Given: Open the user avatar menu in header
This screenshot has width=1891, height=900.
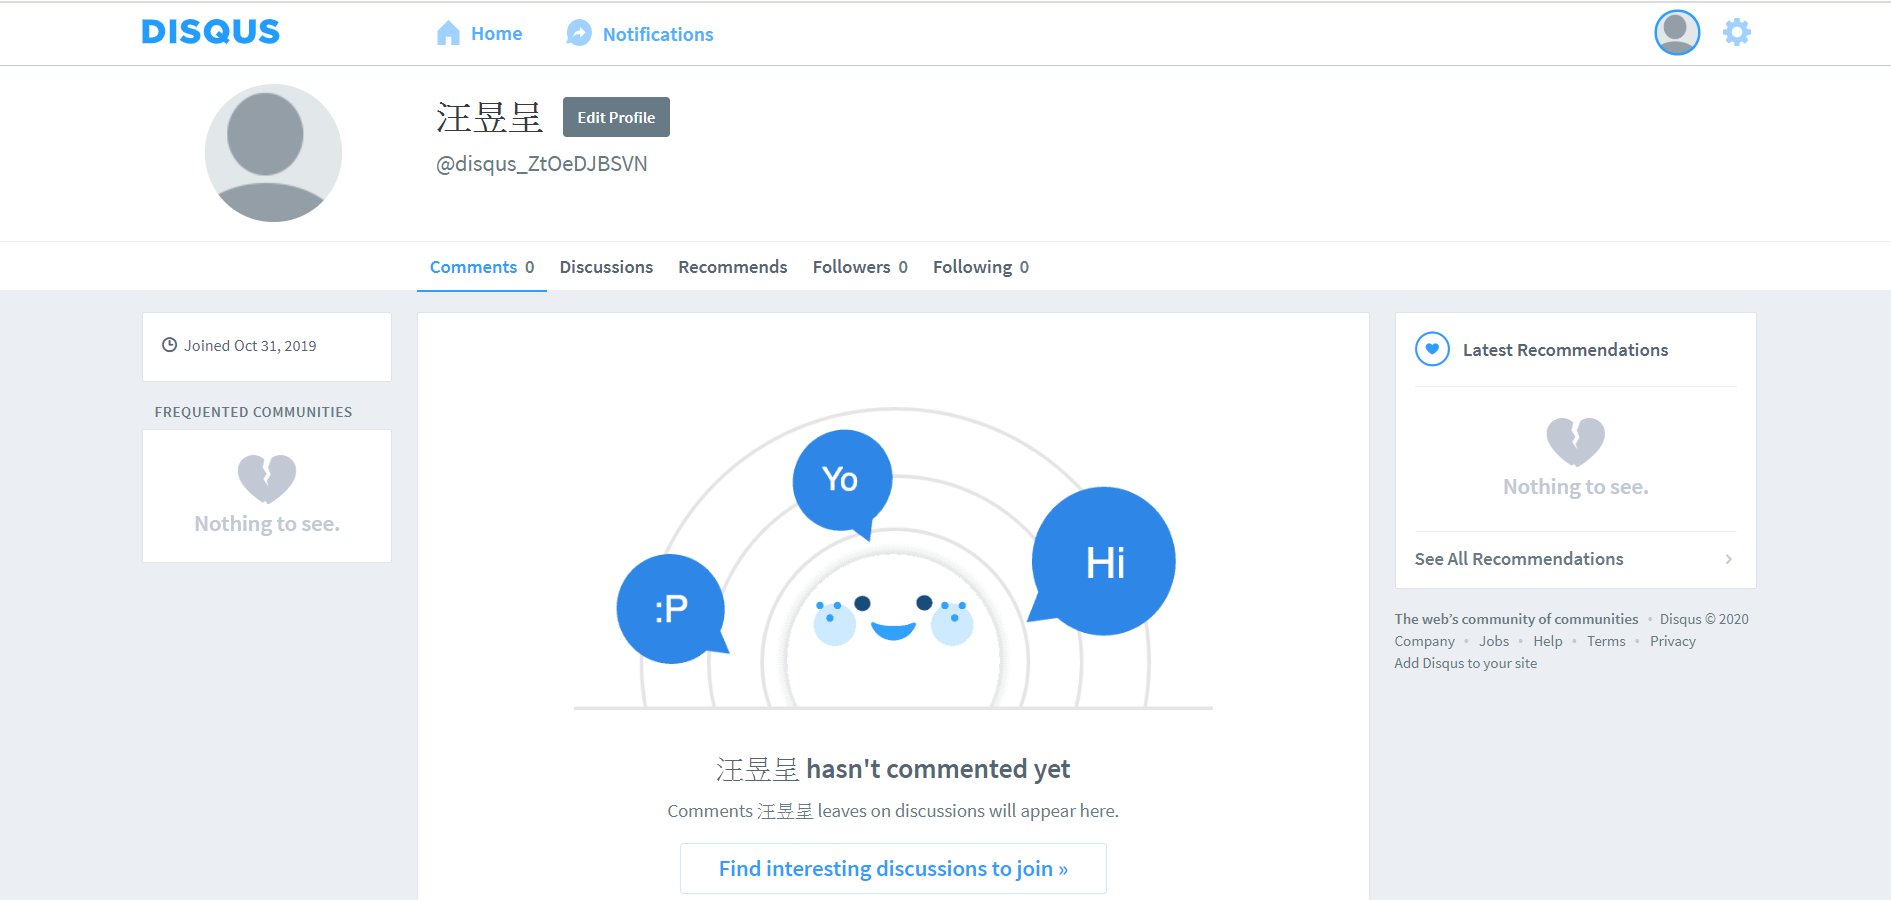Looking at the screenshot, I should pos(1677,32).
